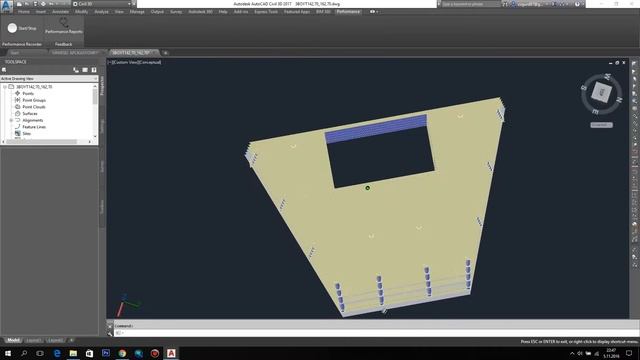Click the Toolspace panorama window icon
The width and height of the screenshot is (640, 360).
[x=85, y=70]
